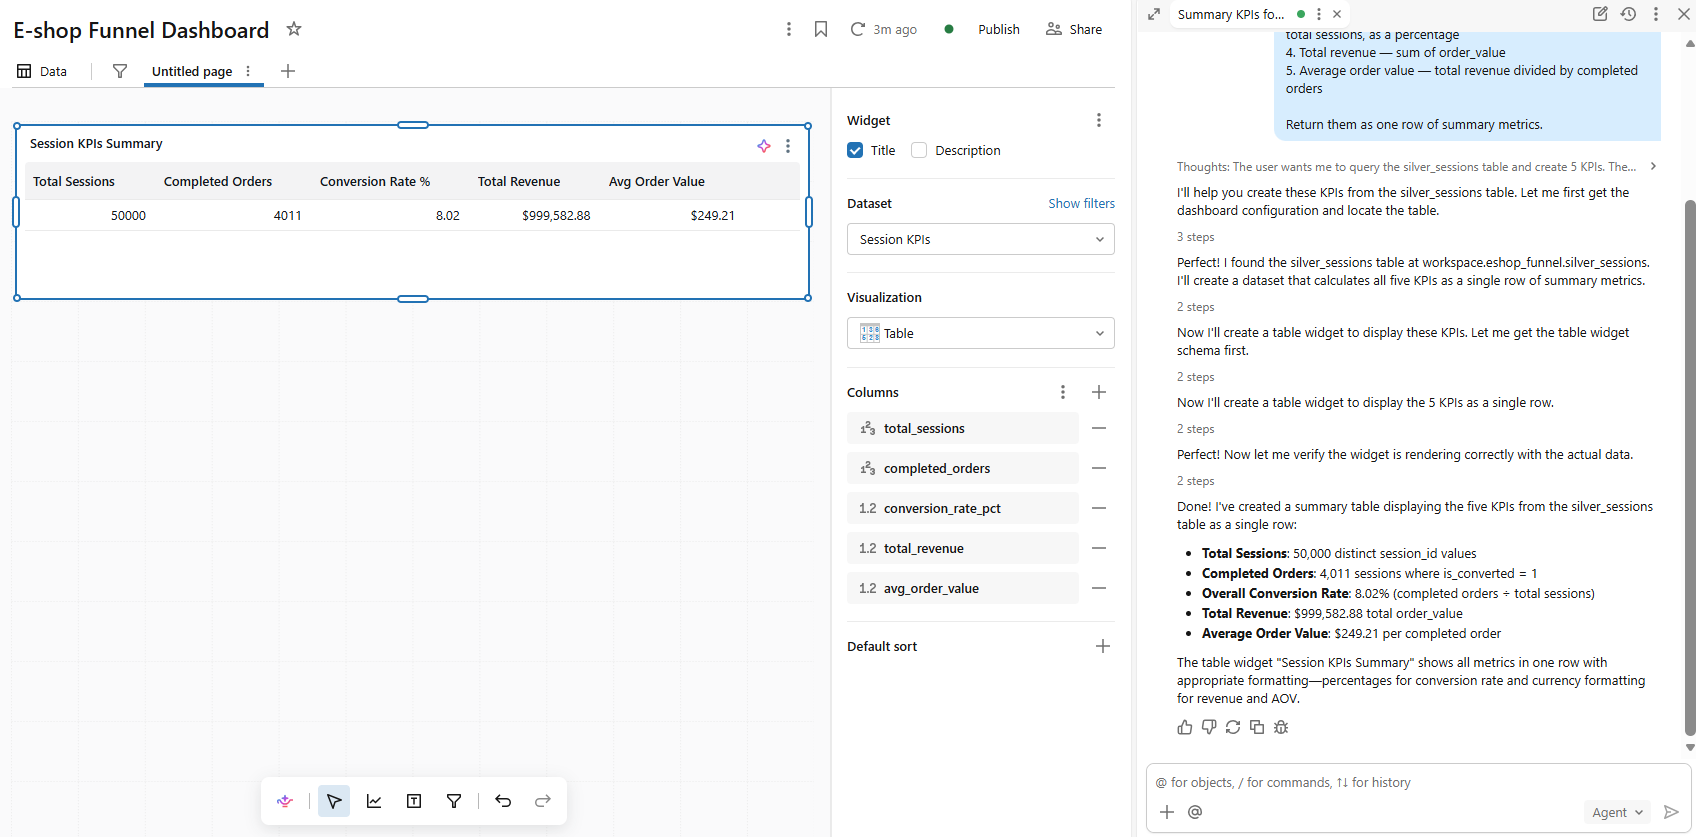The width and height of the screenshot is (1696, 837).
Task: Select the Summary KPIs chat tab
Action: pos(1231,14)
